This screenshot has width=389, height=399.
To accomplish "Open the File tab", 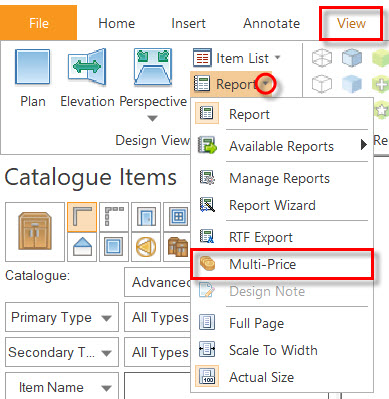I will (38, 23).
